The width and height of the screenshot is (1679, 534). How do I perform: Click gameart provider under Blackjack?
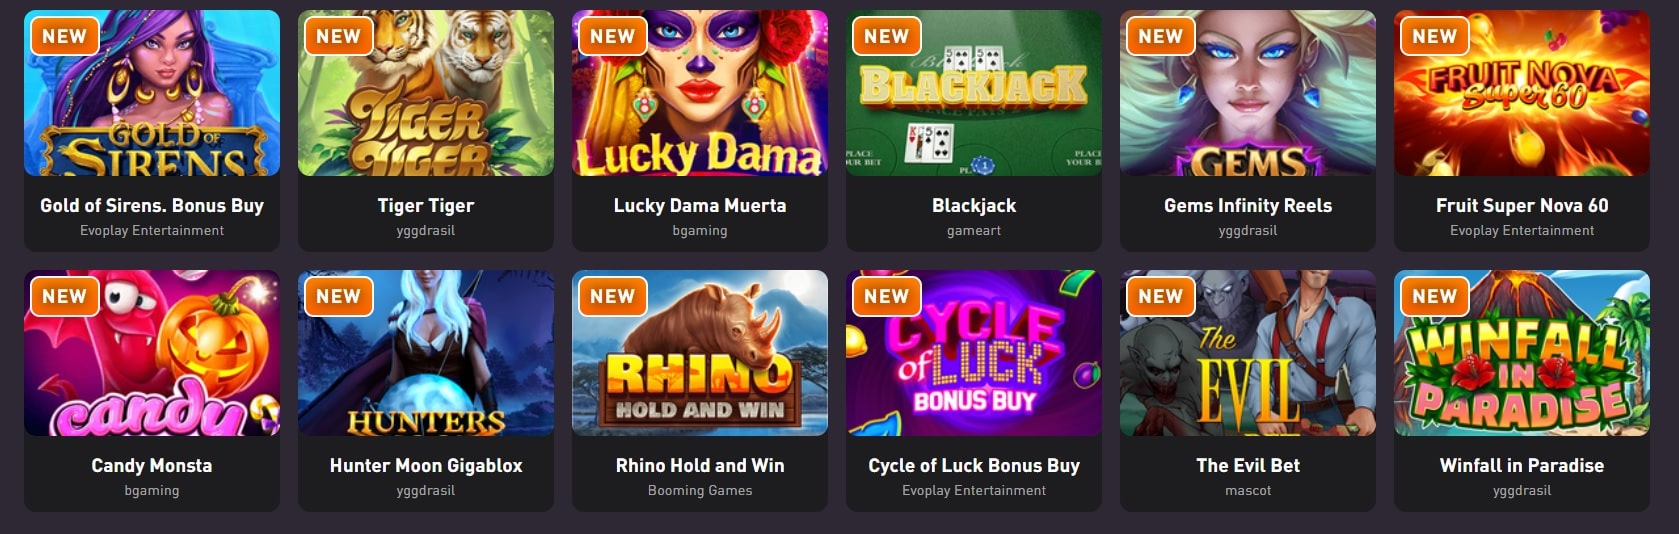click(x=974, y=230)
